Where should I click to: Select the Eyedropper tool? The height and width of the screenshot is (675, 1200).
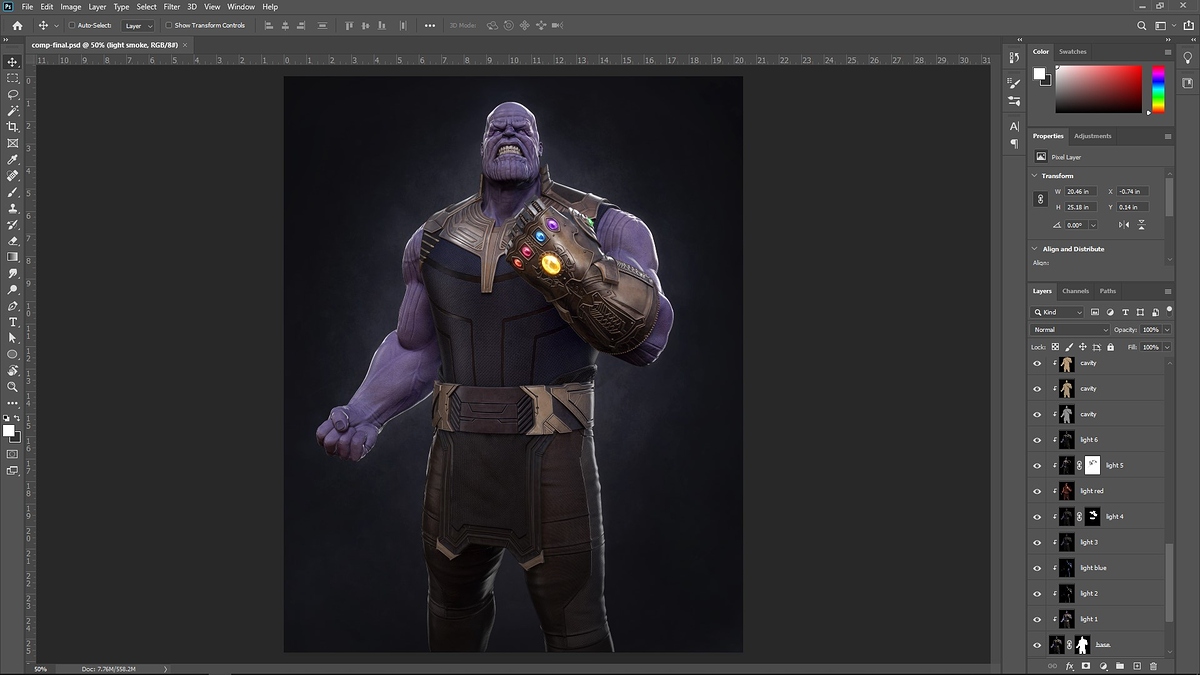13,159
